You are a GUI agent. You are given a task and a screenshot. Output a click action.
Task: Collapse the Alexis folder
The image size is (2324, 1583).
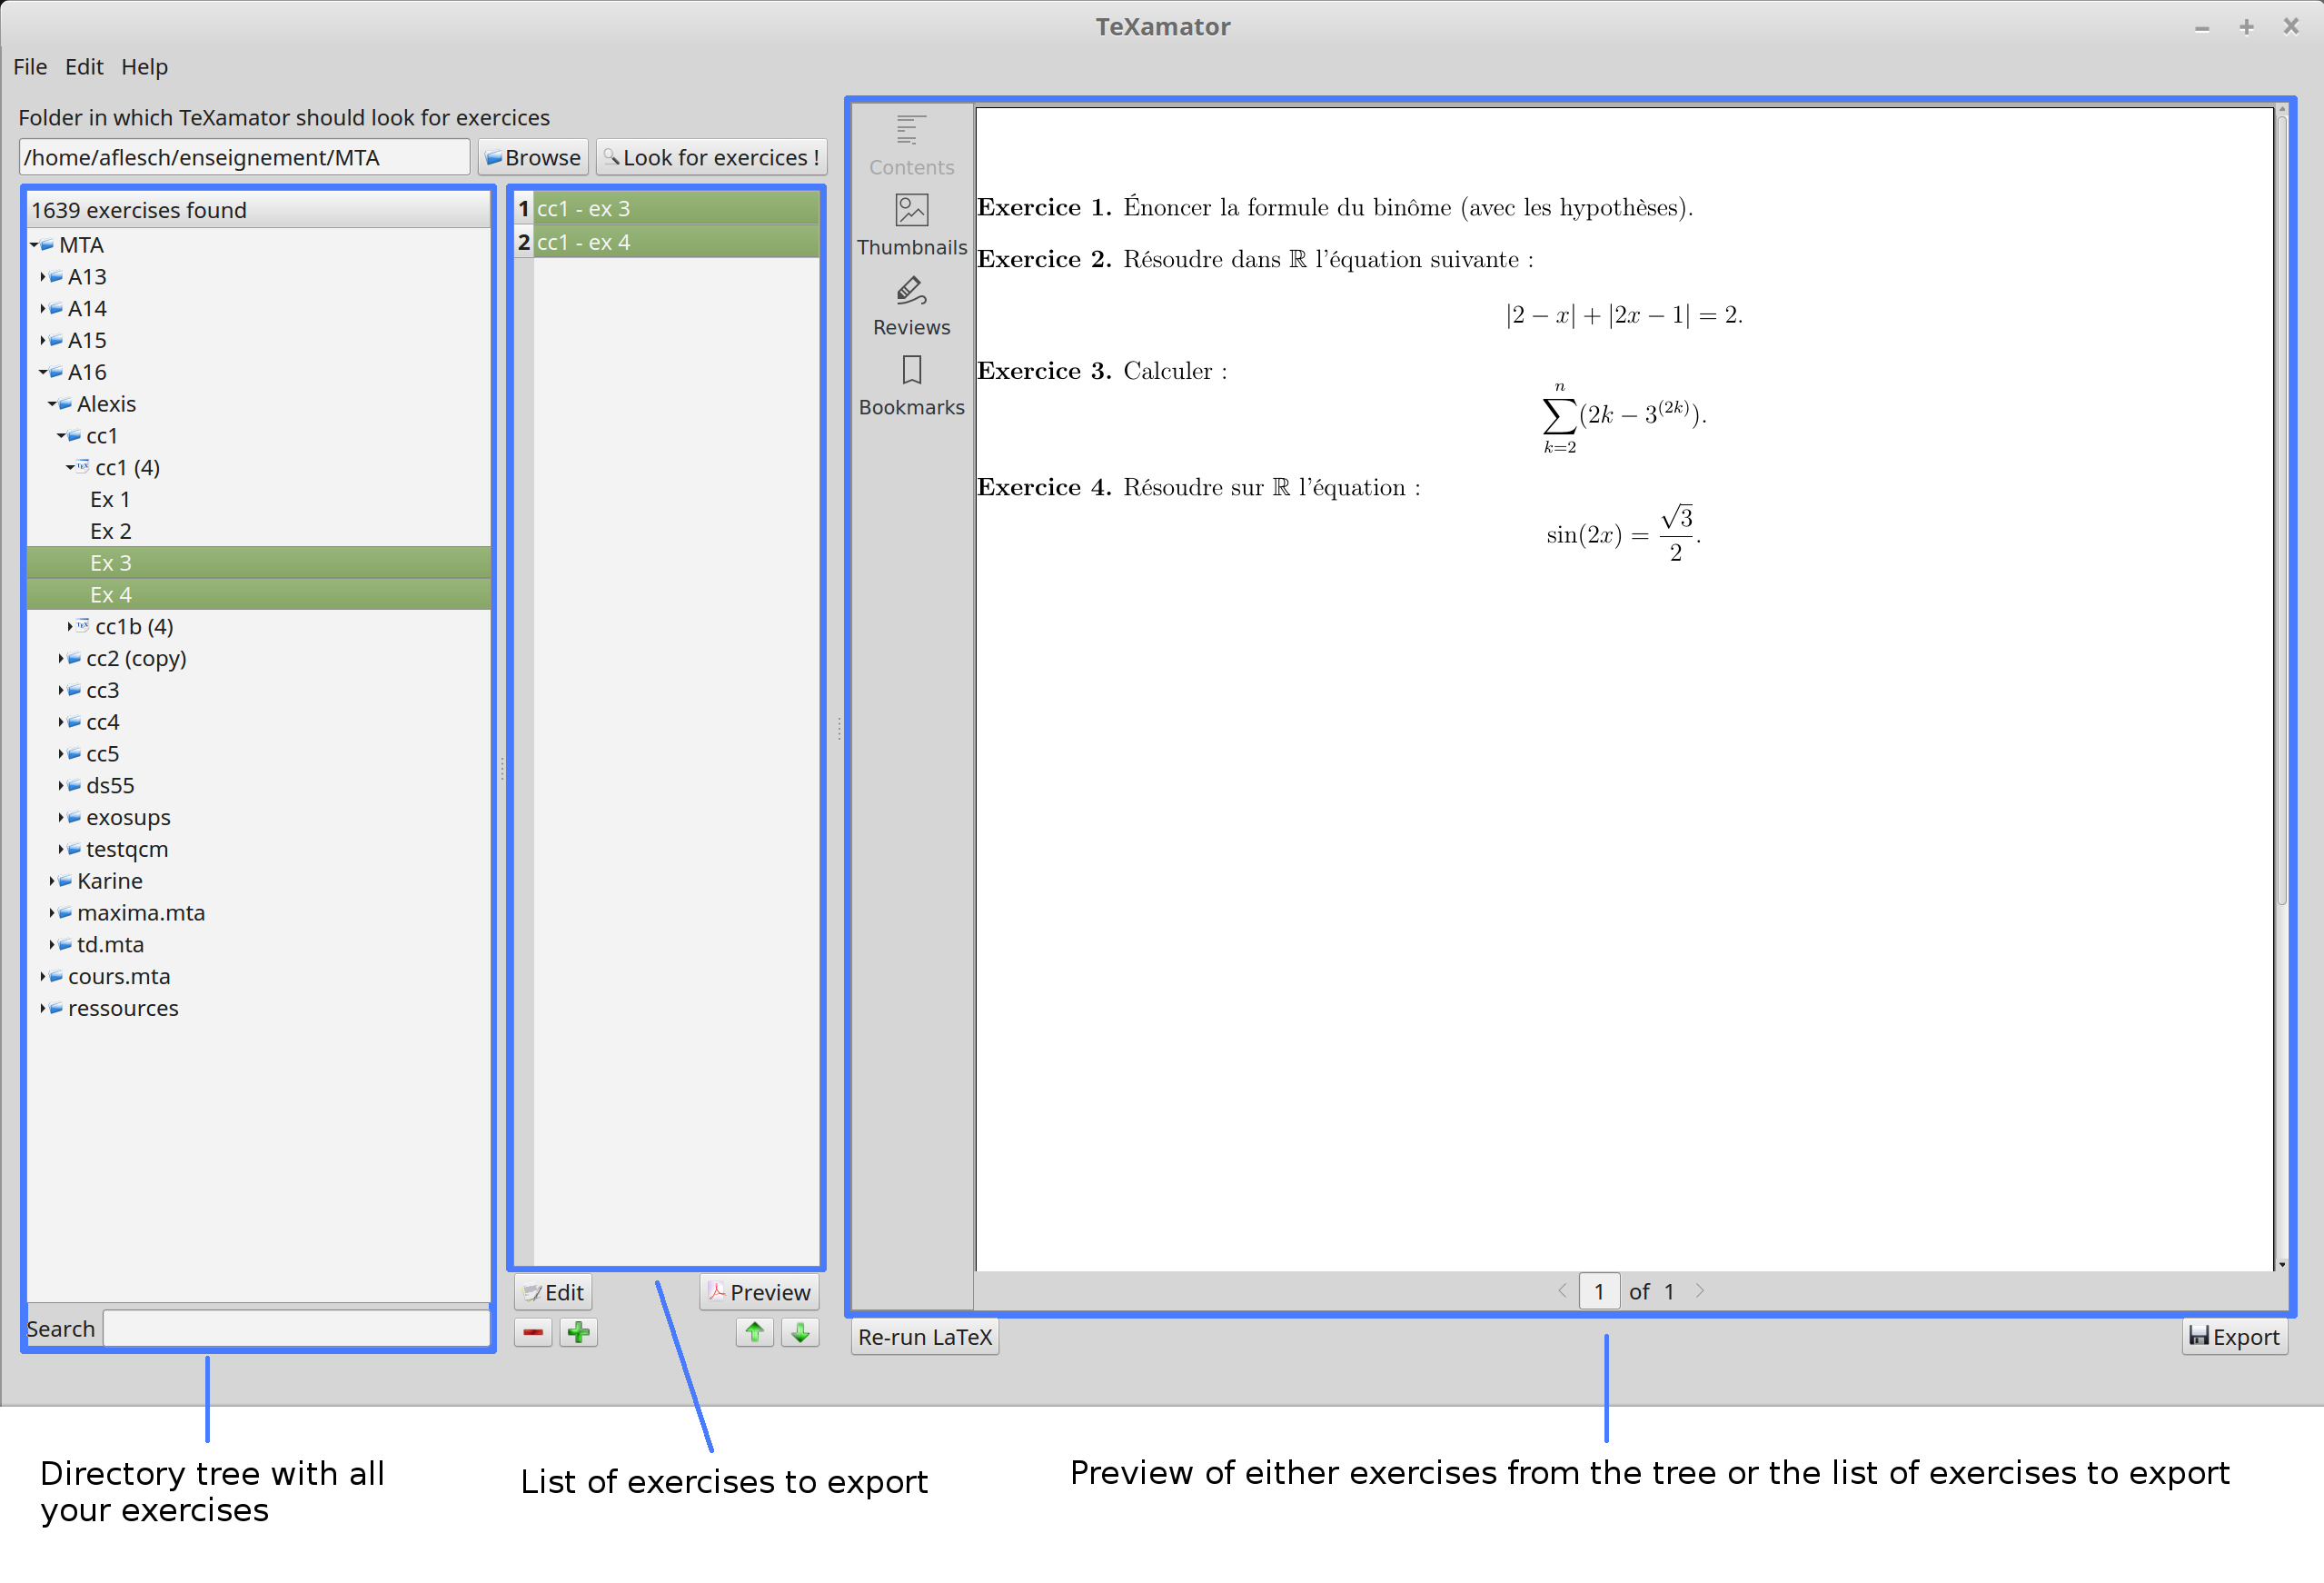tap(53, 404)
